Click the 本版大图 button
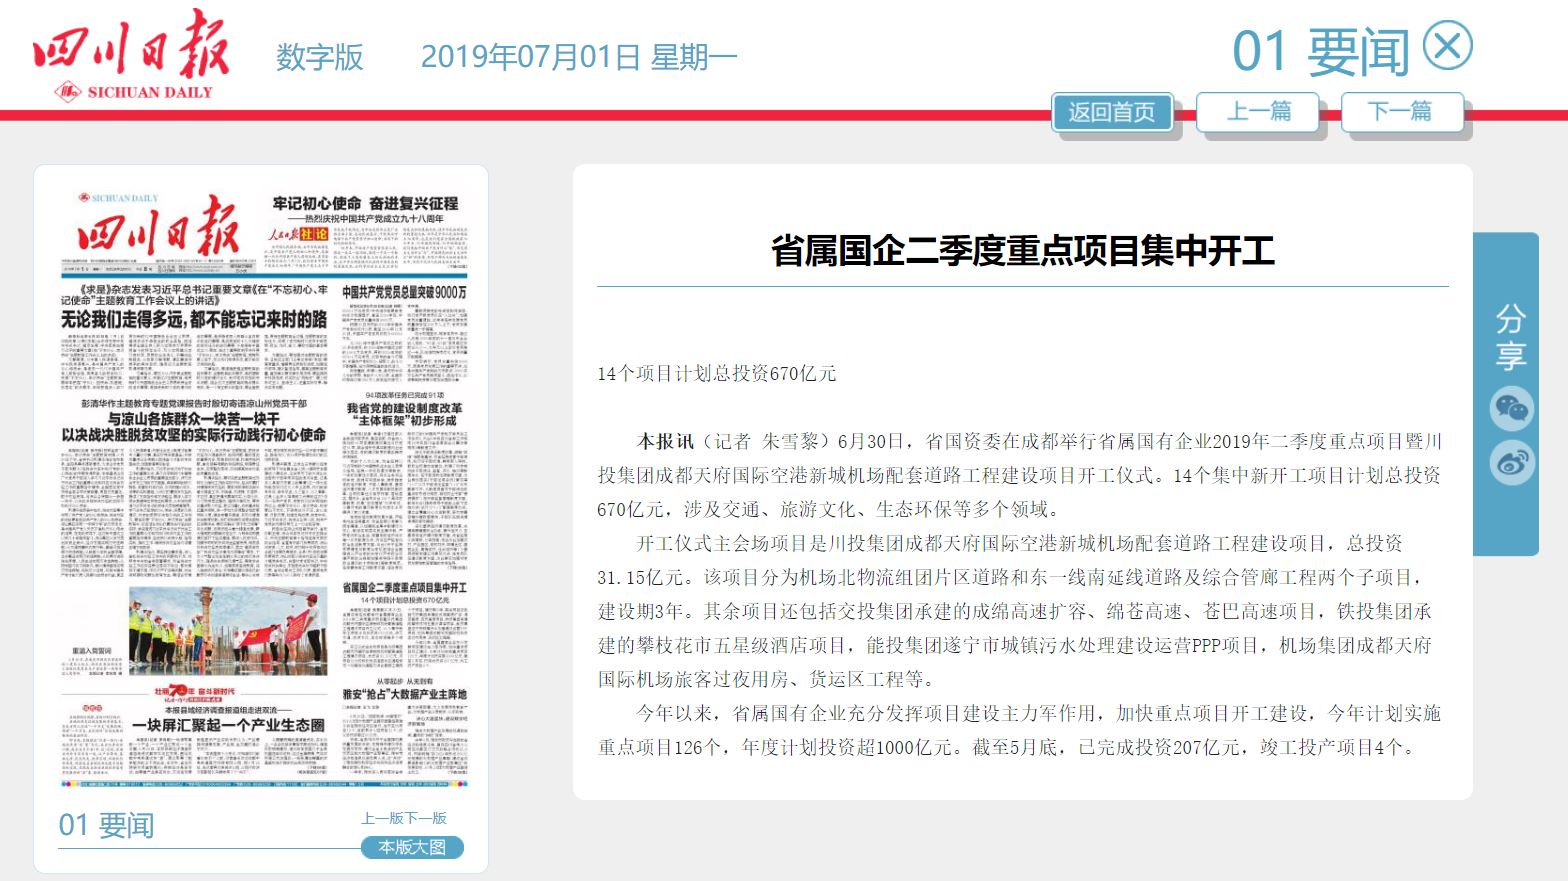 click(412, 847)
